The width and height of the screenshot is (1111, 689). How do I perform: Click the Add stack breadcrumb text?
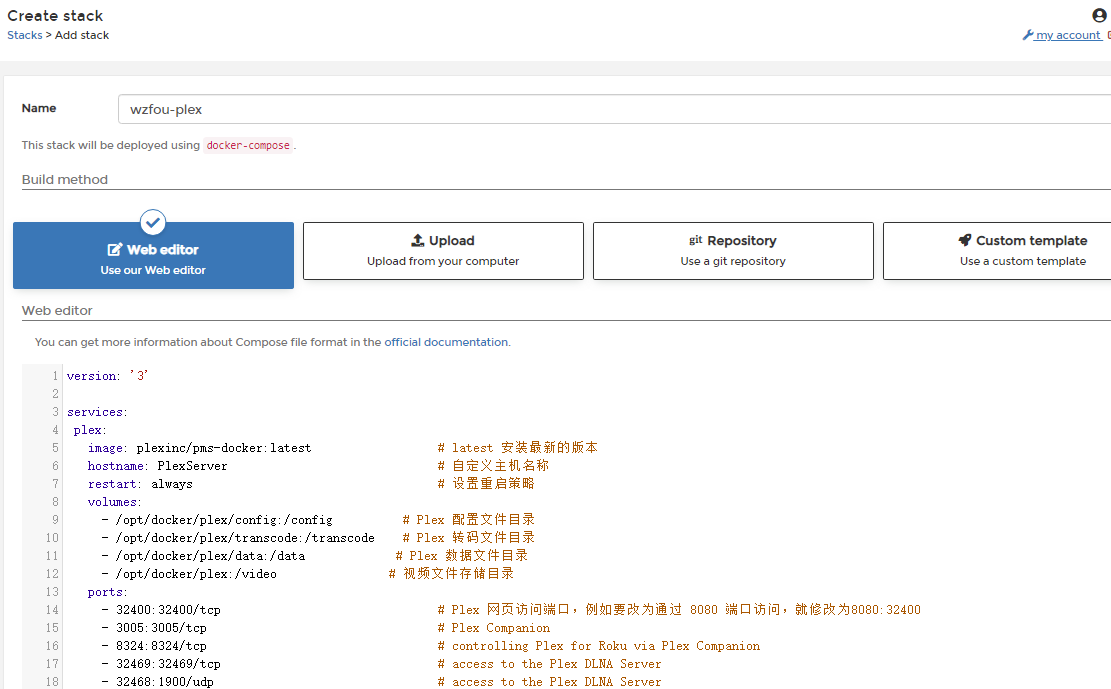[x=82, y=35]
